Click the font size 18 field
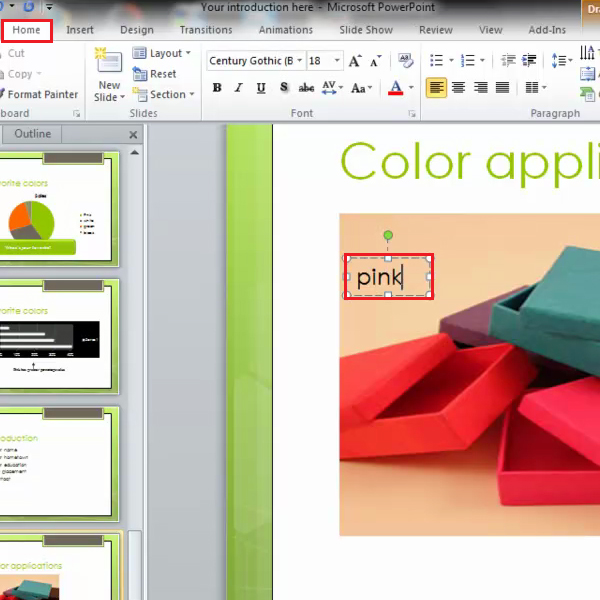 click(320, 61)
